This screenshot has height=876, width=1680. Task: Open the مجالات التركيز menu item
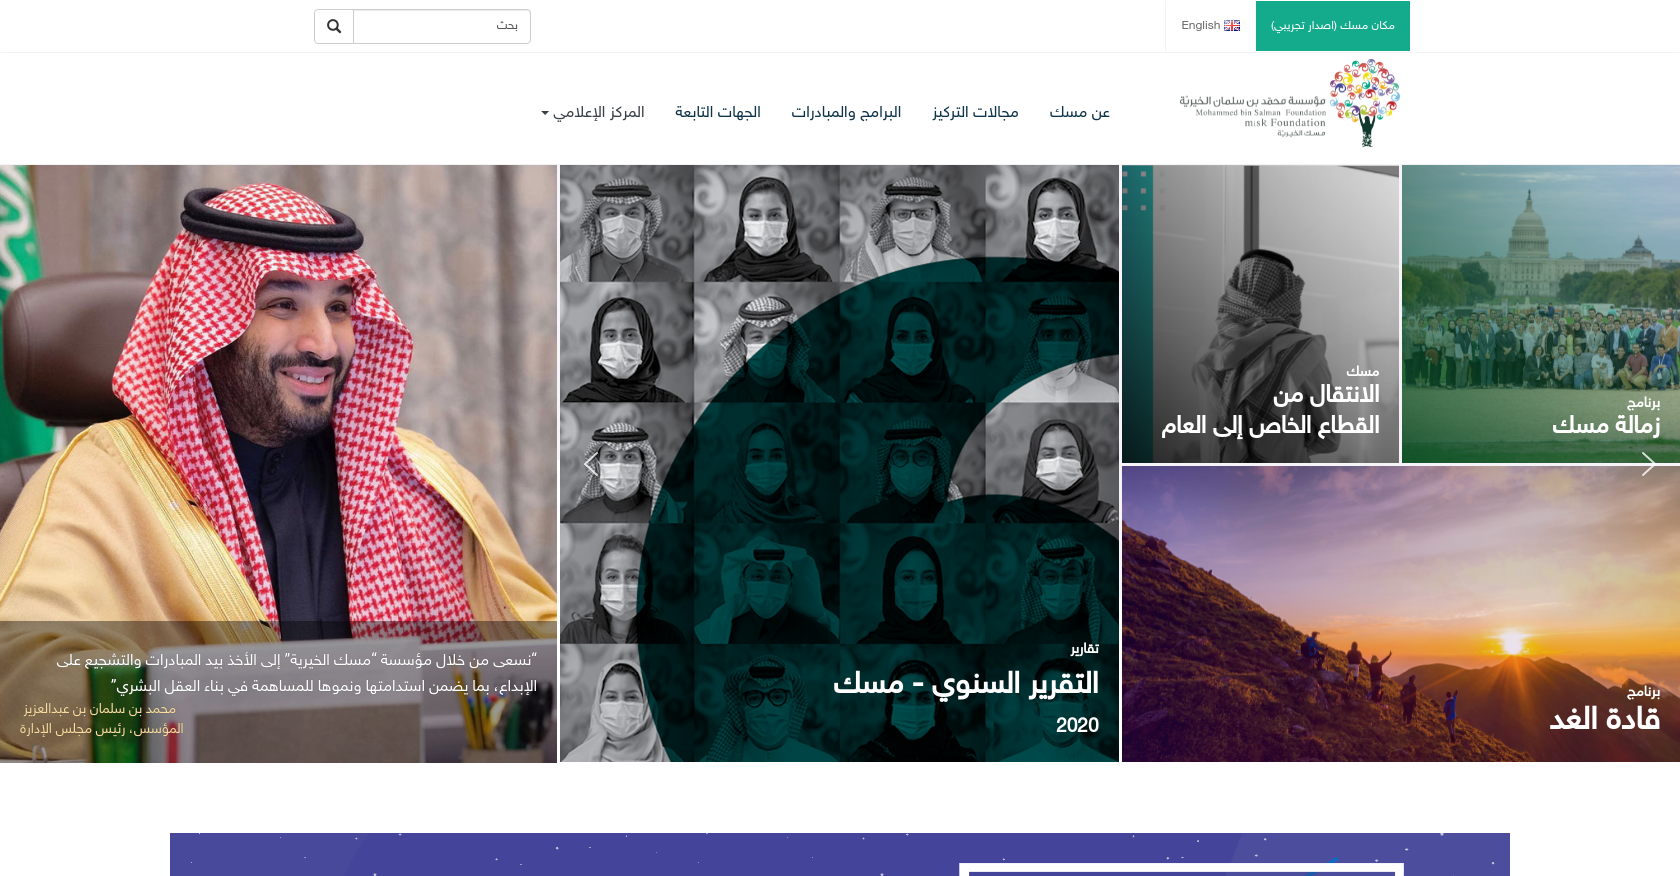[975, 112]
